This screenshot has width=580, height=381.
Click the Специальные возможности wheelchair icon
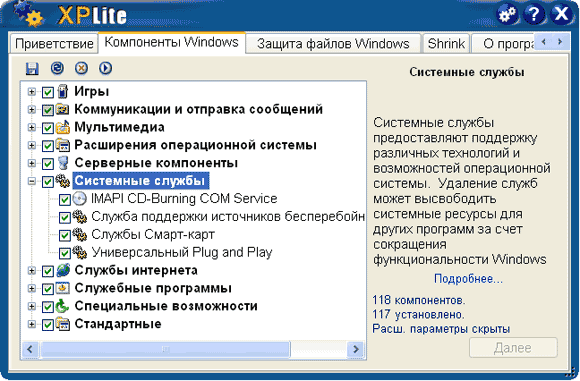[63, 306]
